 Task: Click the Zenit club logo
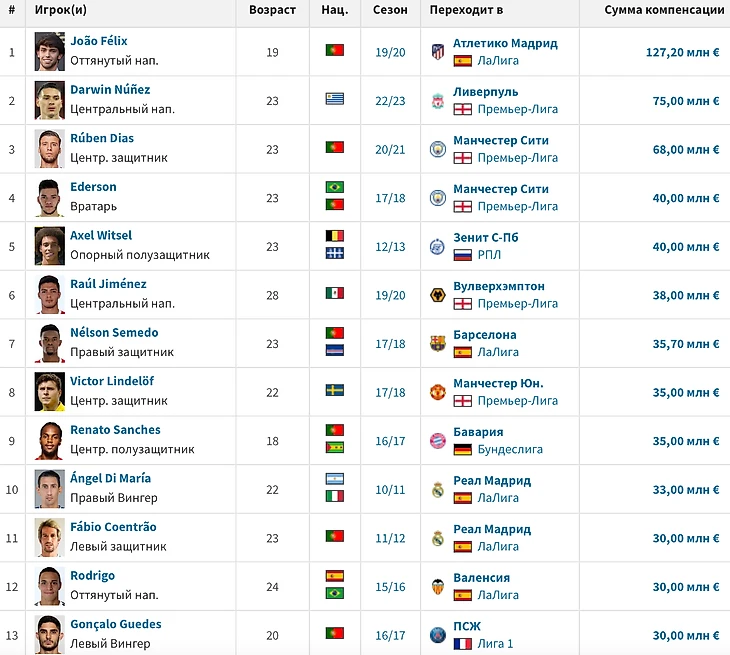pos(438,246)
